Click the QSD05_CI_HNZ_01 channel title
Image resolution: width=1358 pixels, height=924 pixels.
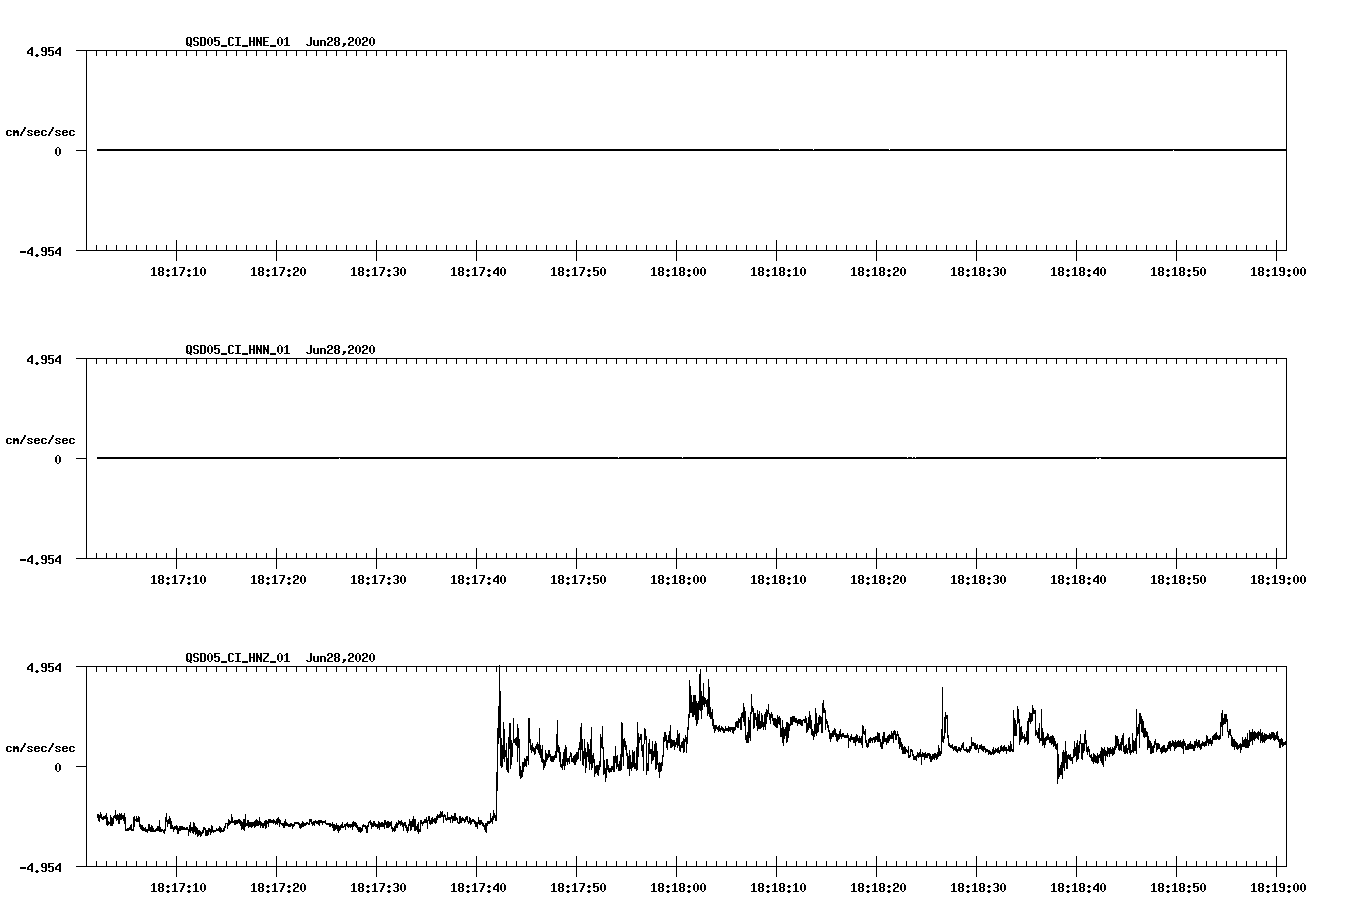238,657
